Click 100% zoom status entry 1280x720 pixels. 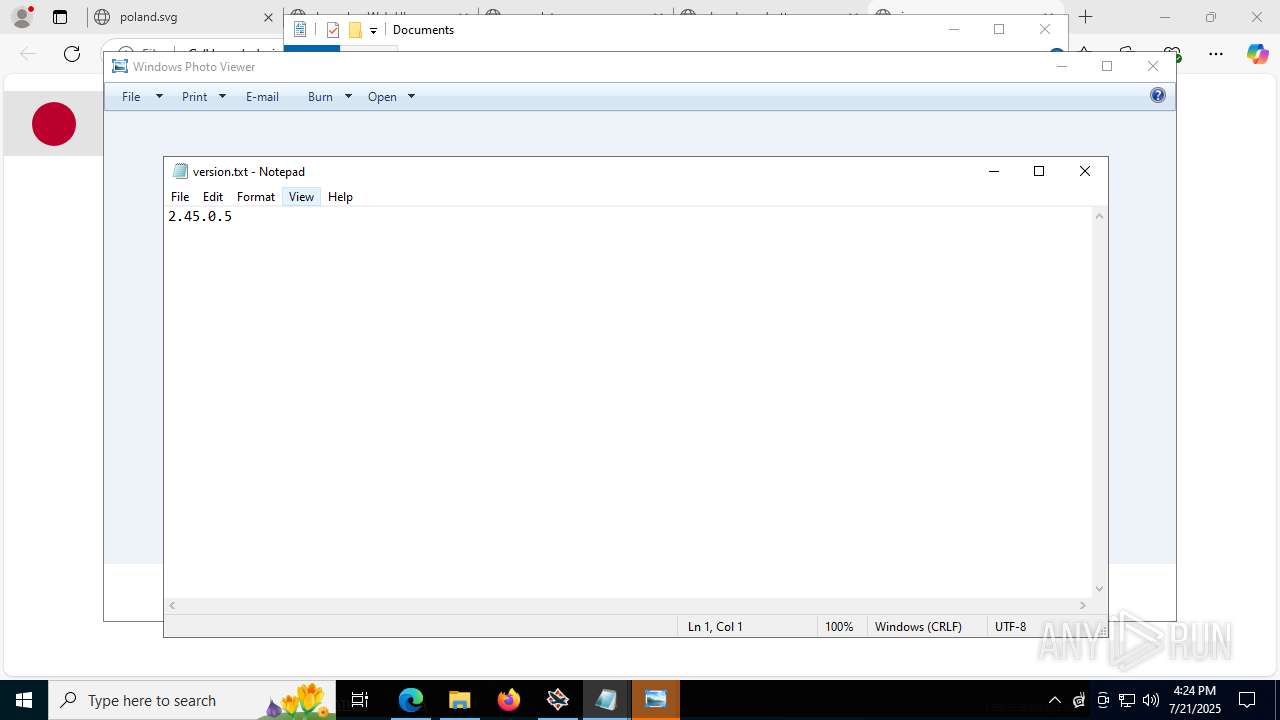[839, 627]
